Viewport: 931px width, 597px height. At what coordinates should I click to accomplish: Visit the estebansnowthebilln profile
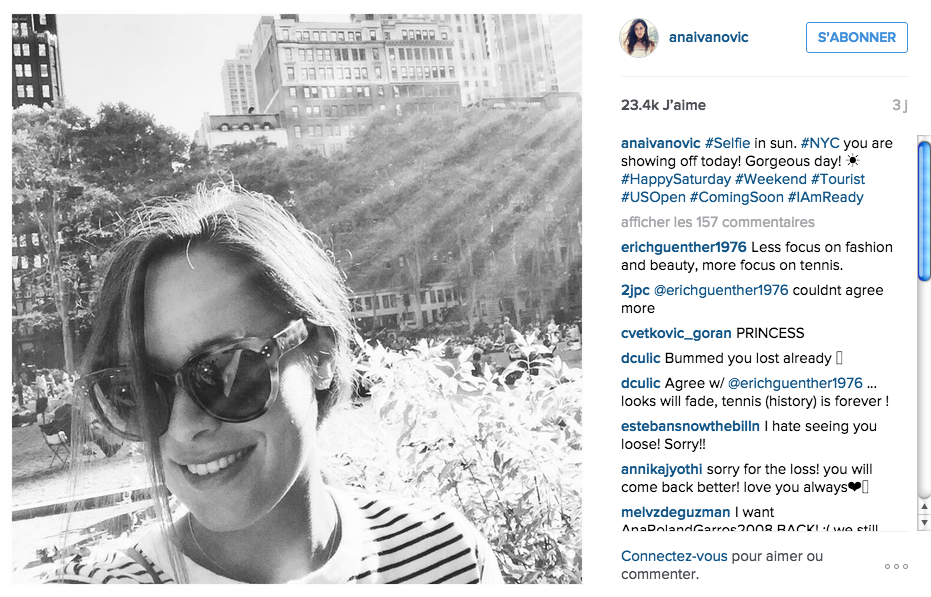[x=690, y=427]
